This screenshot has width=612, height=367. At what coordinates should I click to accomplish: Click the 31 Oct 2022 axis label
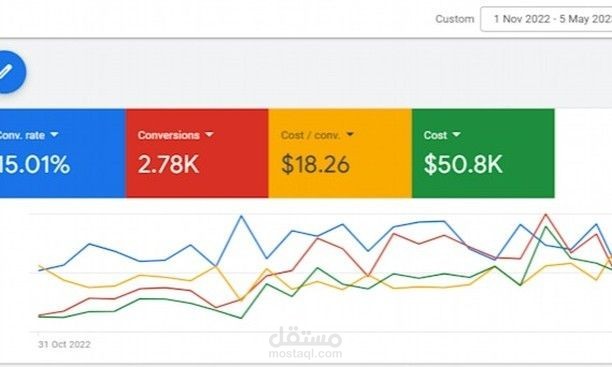[x=64, y=344]
